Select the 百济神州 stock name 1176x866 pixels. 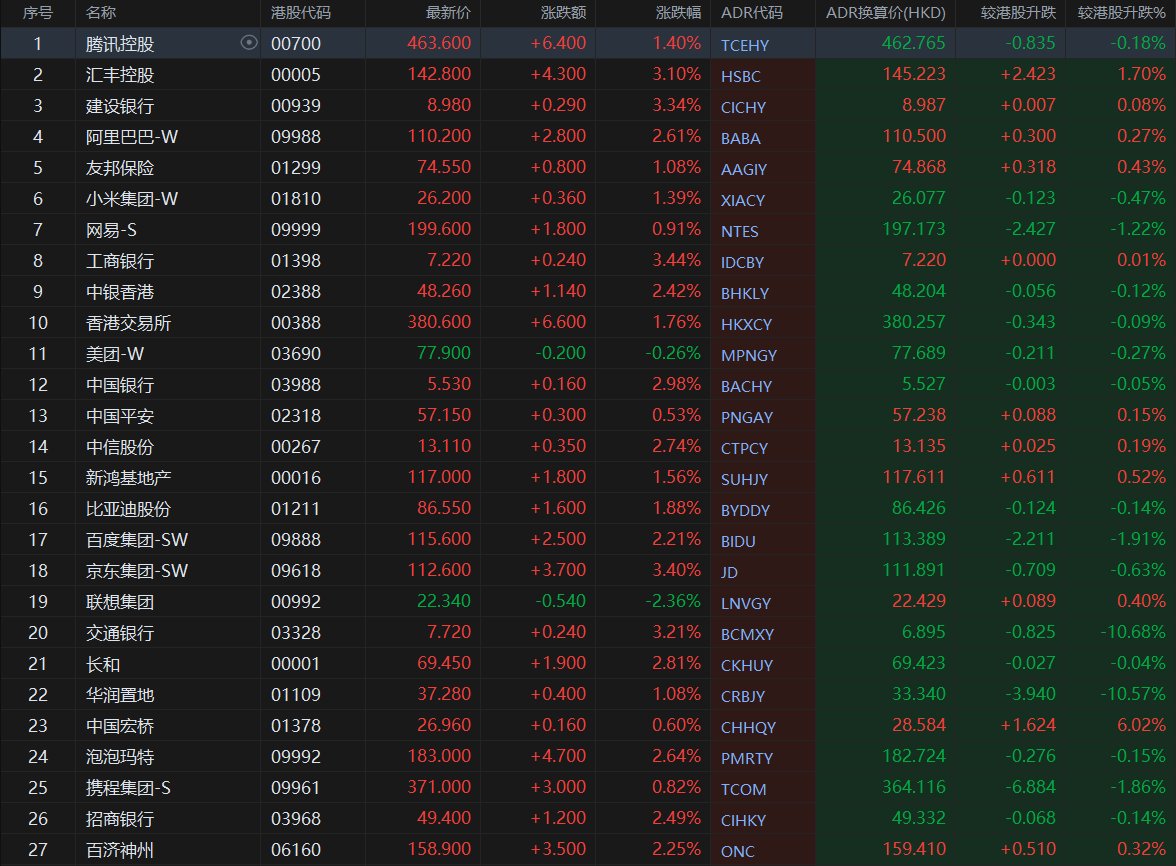(120, 850)
